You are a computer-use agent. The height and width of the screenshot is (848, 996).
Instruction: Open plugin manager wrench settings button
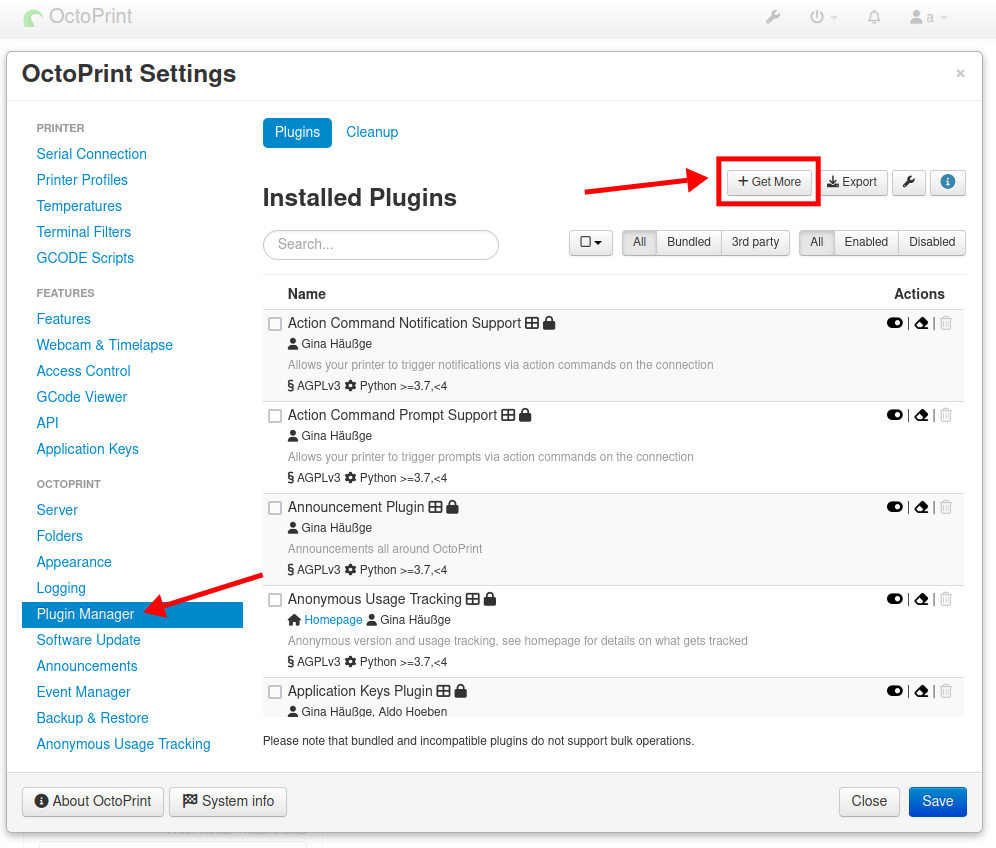908,182
